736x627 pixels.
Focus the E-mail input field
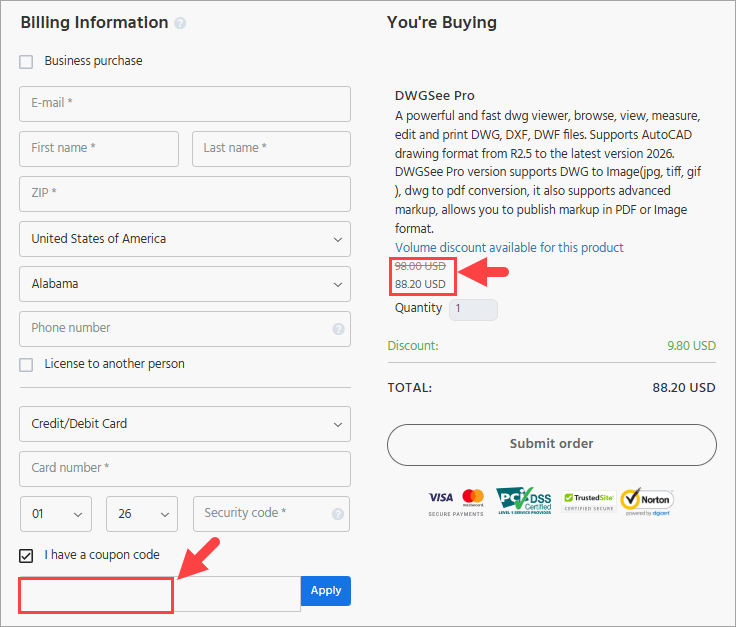click(x=185, y=104)
